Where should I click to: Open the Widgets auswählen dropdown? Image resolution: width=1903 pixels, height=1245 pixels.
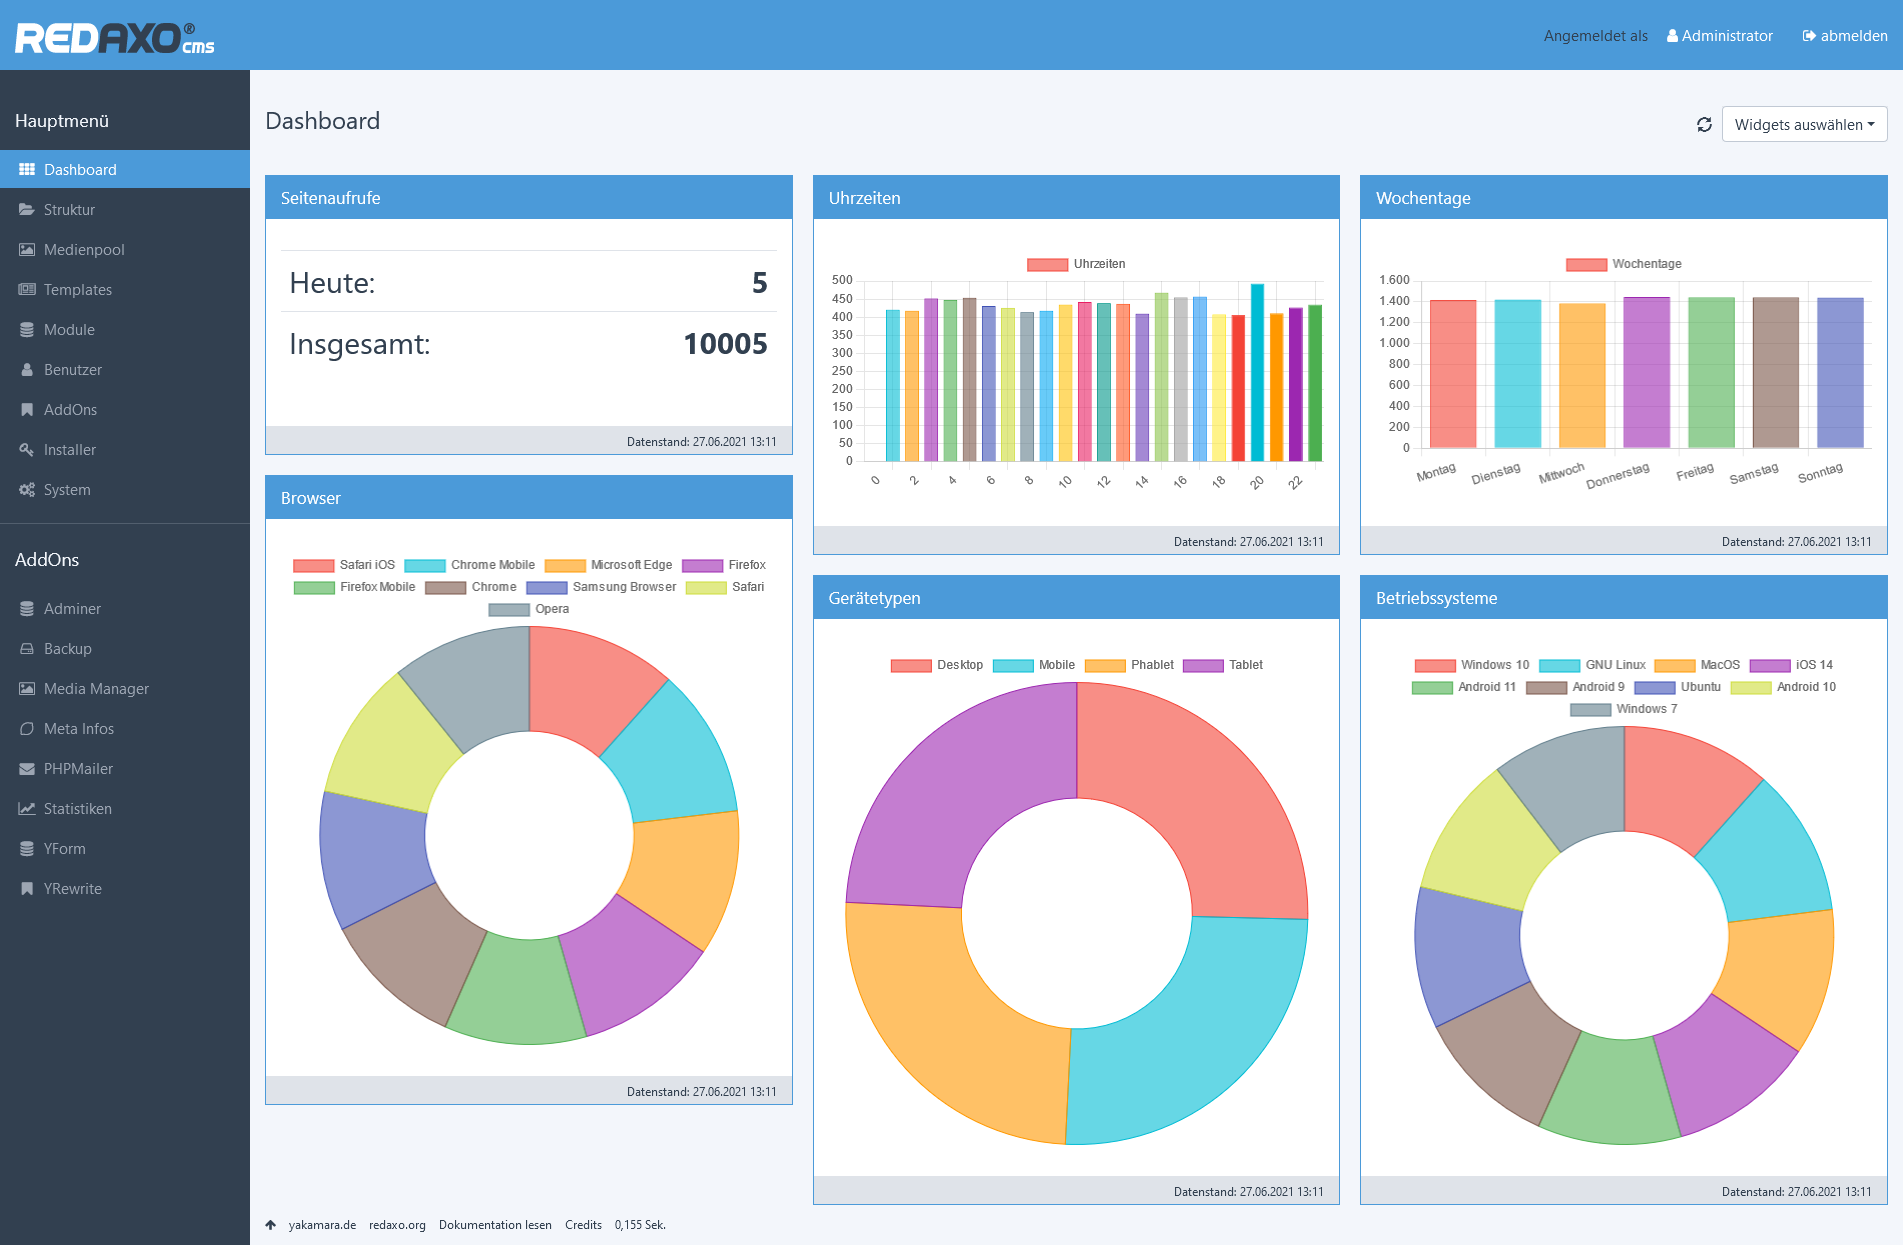tap(1804, 125)
